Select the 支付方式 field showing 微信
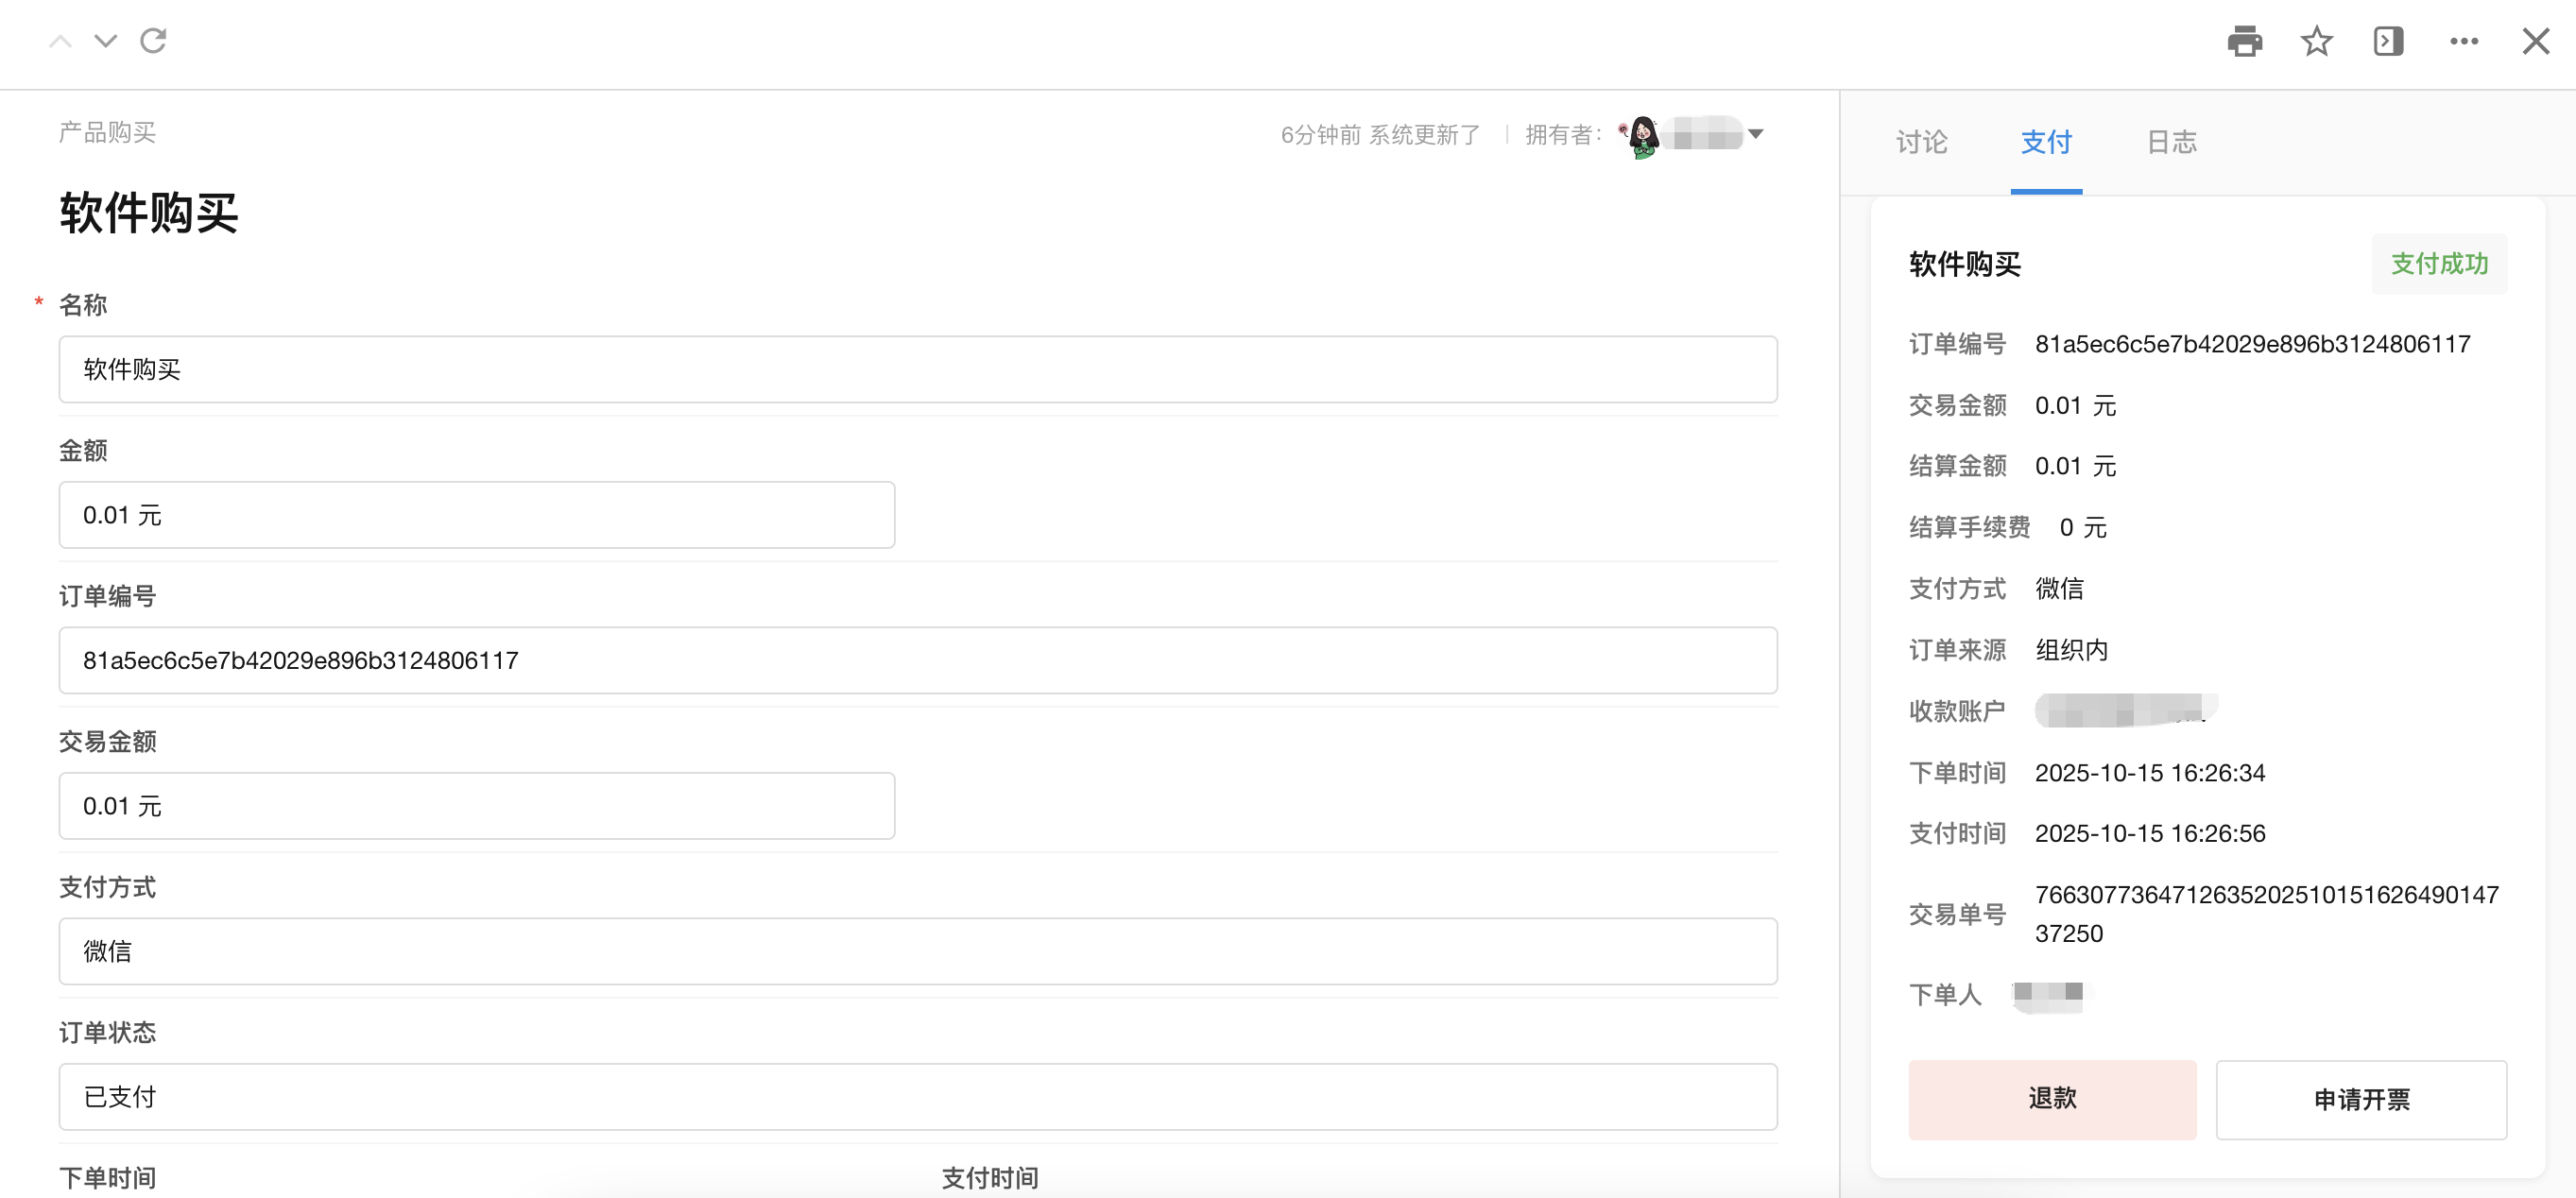Image resolution: width=2576 pixels, height=1198 pixels. 917,951
